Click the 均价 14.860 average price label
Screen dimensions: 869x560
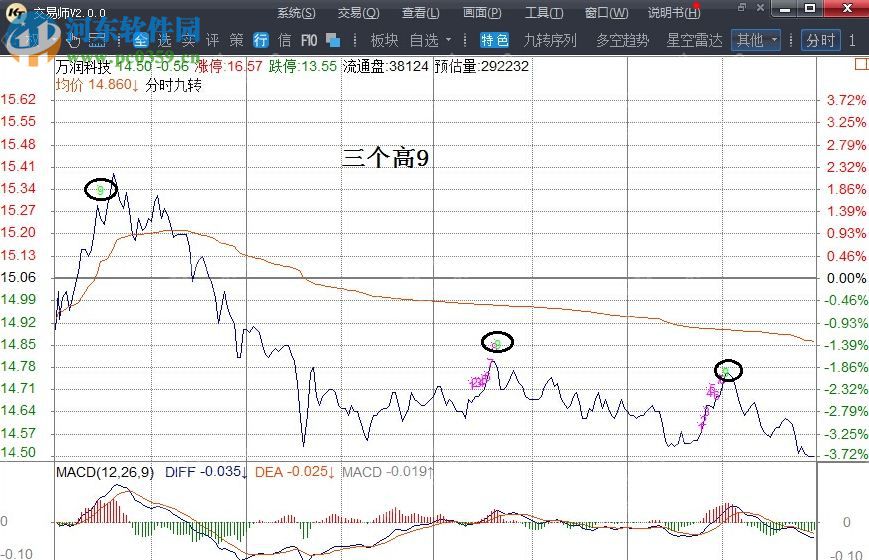[97, 85]
